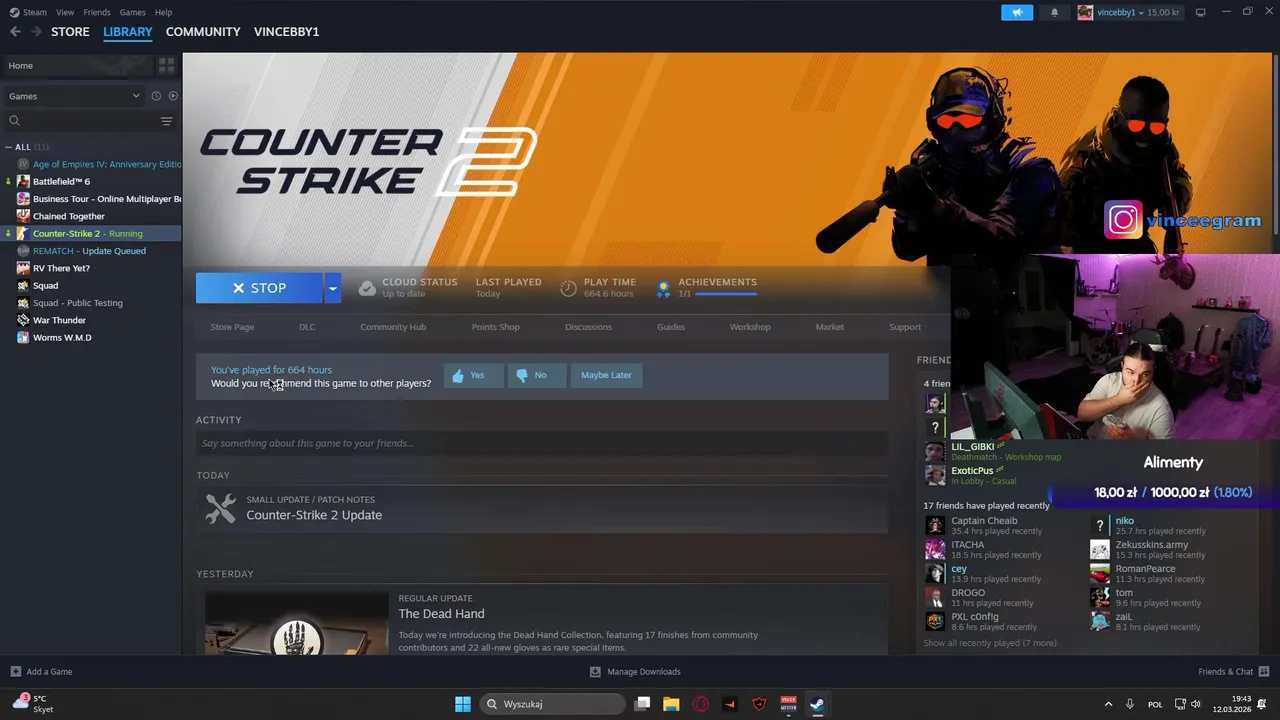Open Windows Start menu

(x=463, y=704)
